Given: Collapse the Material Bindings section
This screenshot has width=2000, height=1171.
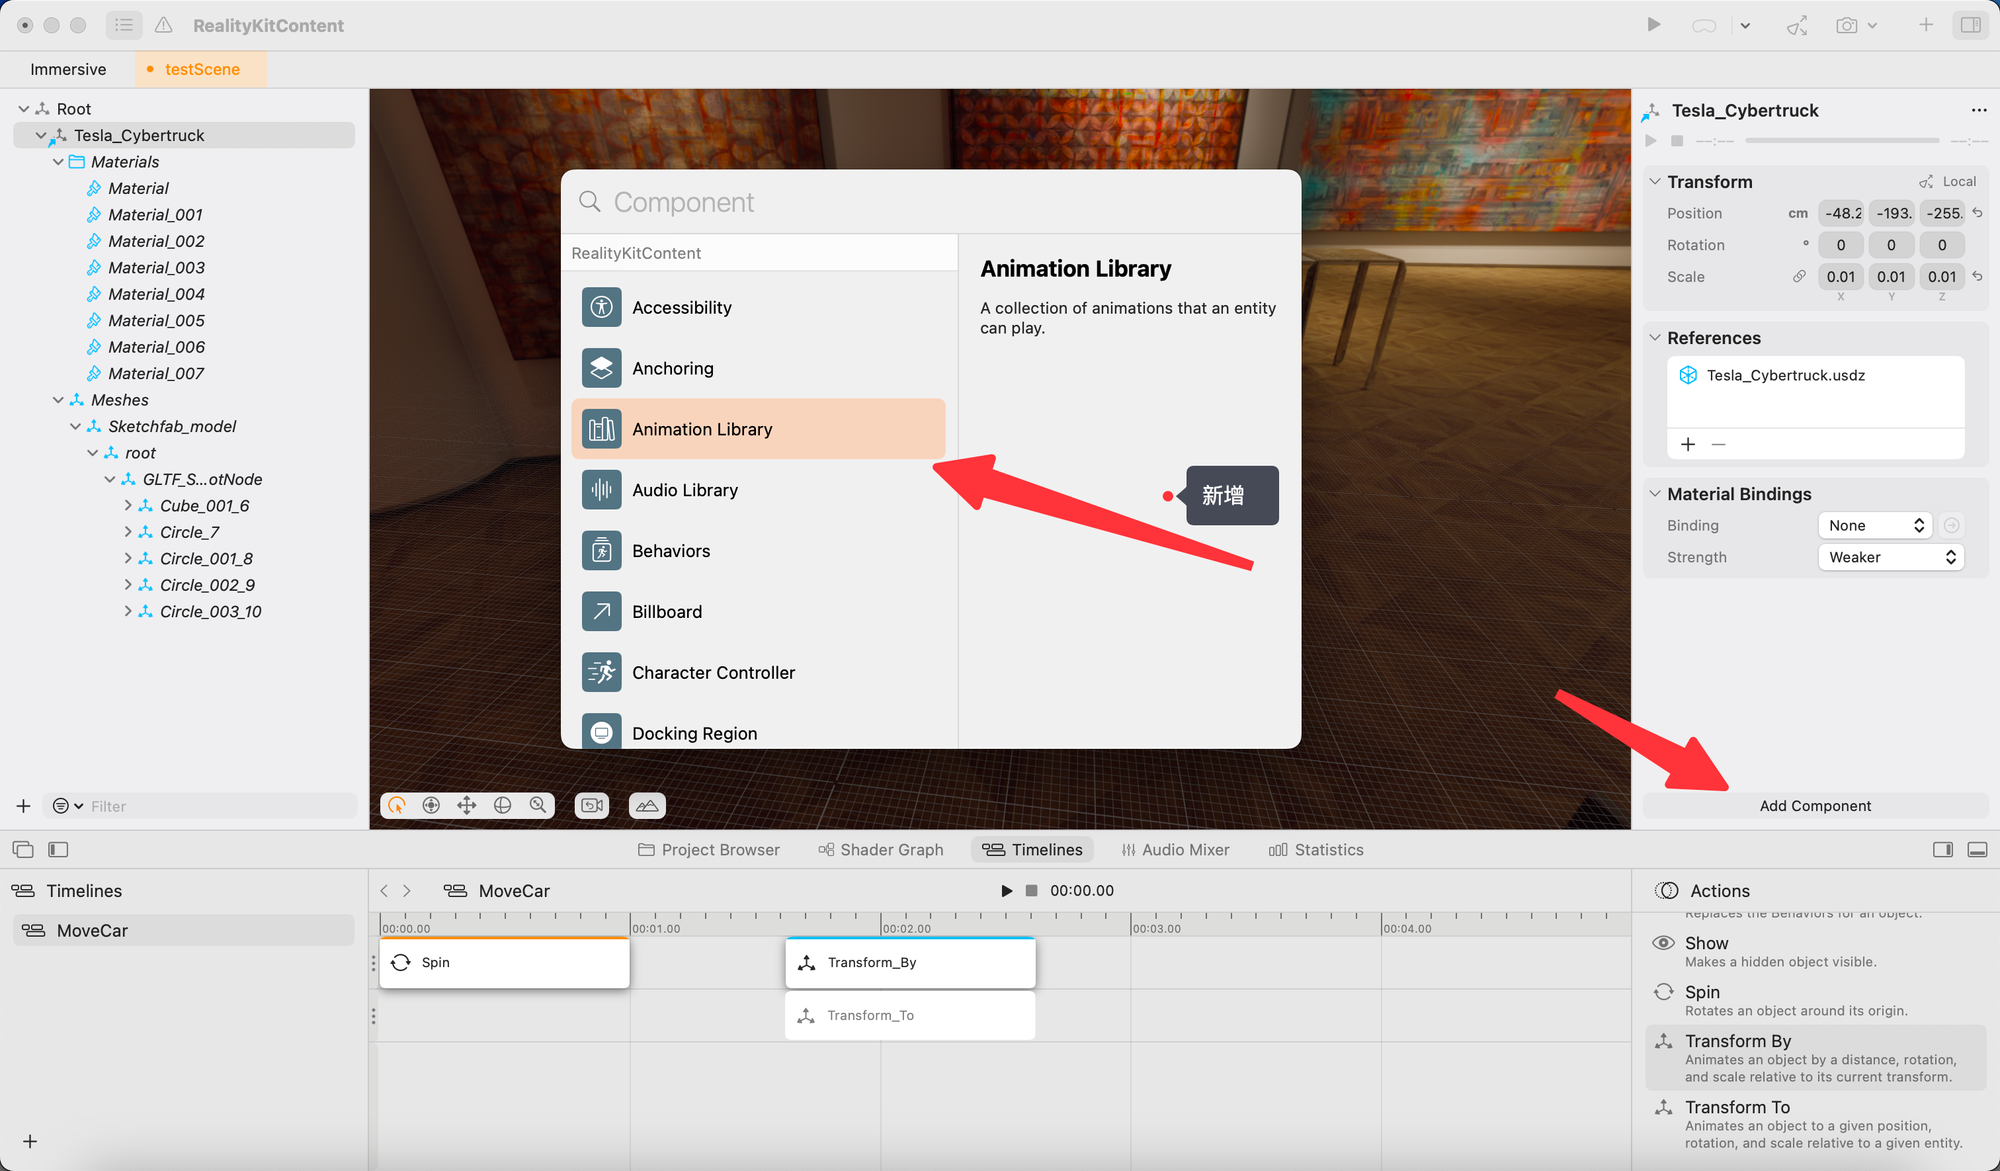Looking at the screenshot, I should coord(1655,494).
